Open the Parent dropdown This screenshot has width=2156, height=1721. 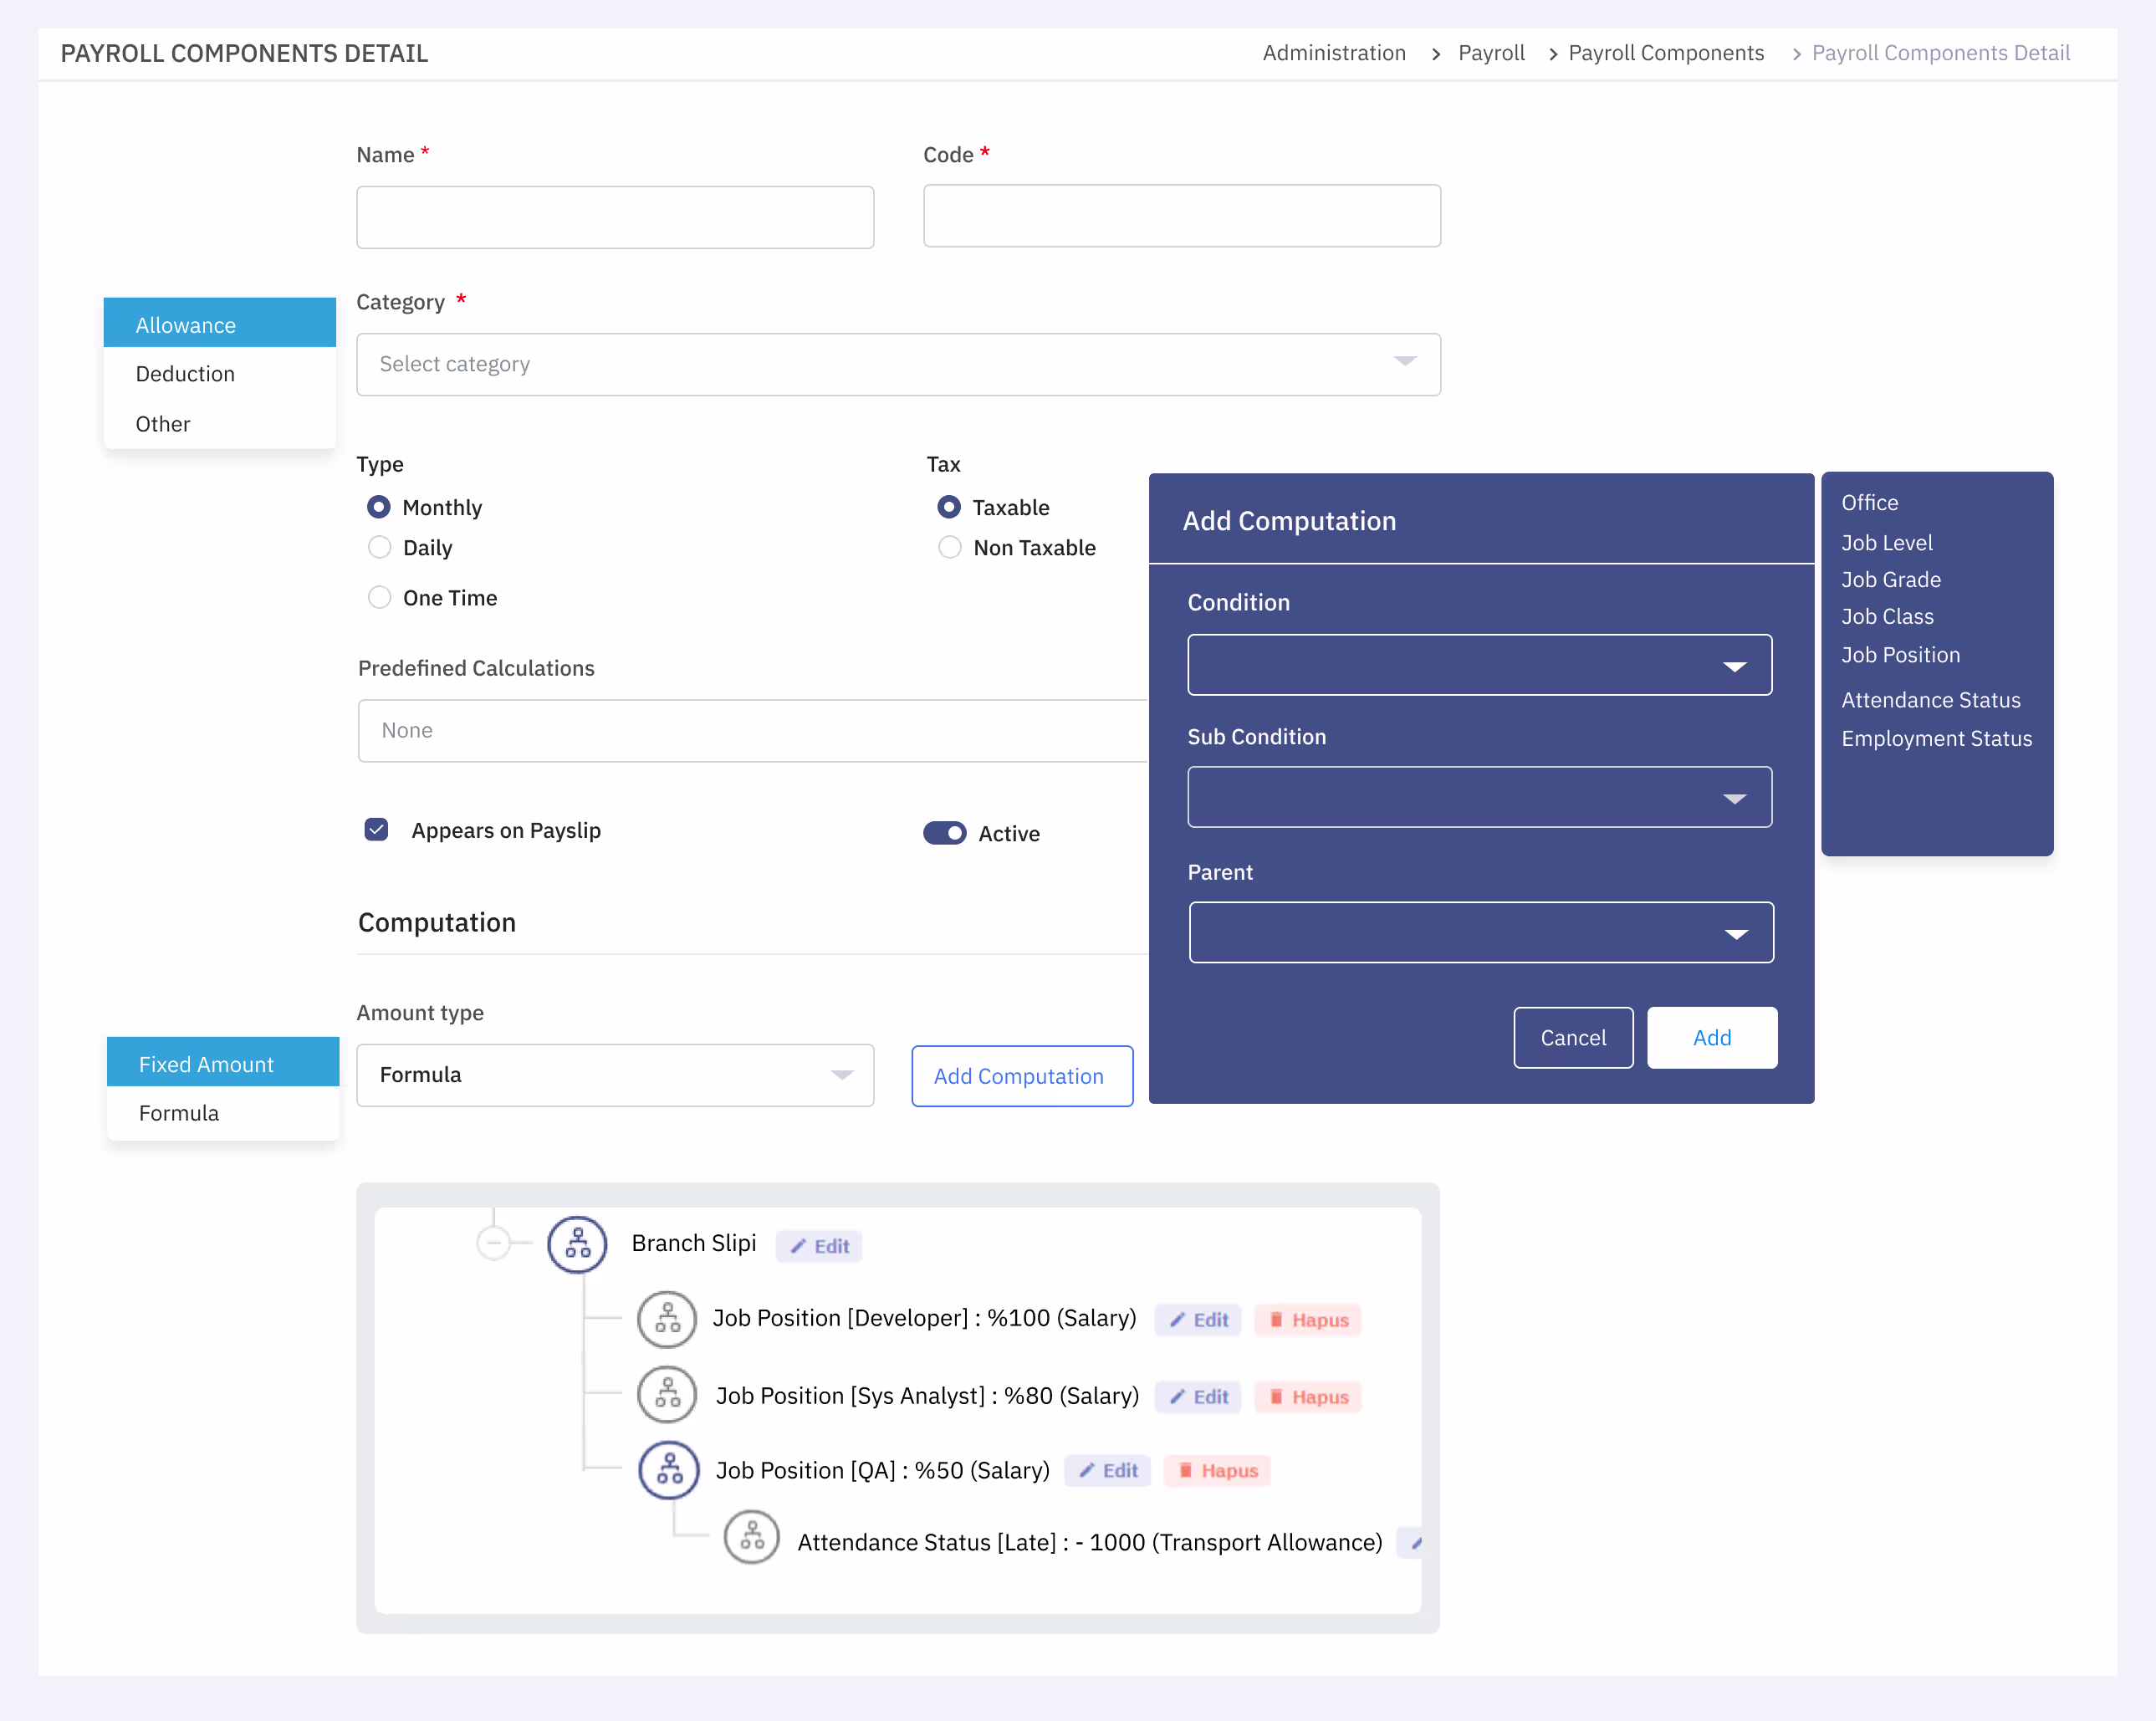point(1481,933)
